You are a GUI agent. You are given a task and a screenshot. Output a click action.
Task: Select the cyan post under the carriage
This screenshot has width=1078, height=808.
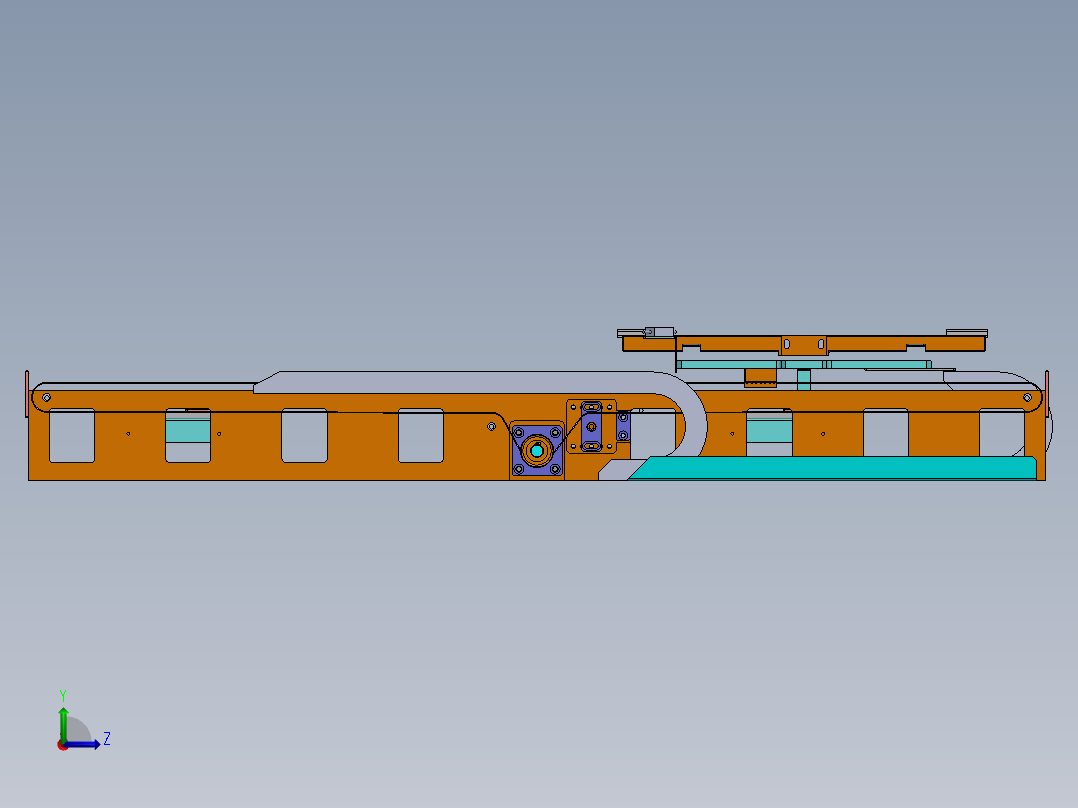coord(804,380)
